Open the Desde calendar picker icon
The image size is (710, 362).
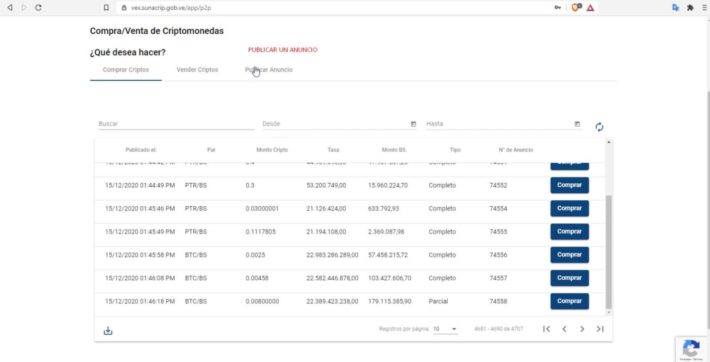(x=413, y=124)
